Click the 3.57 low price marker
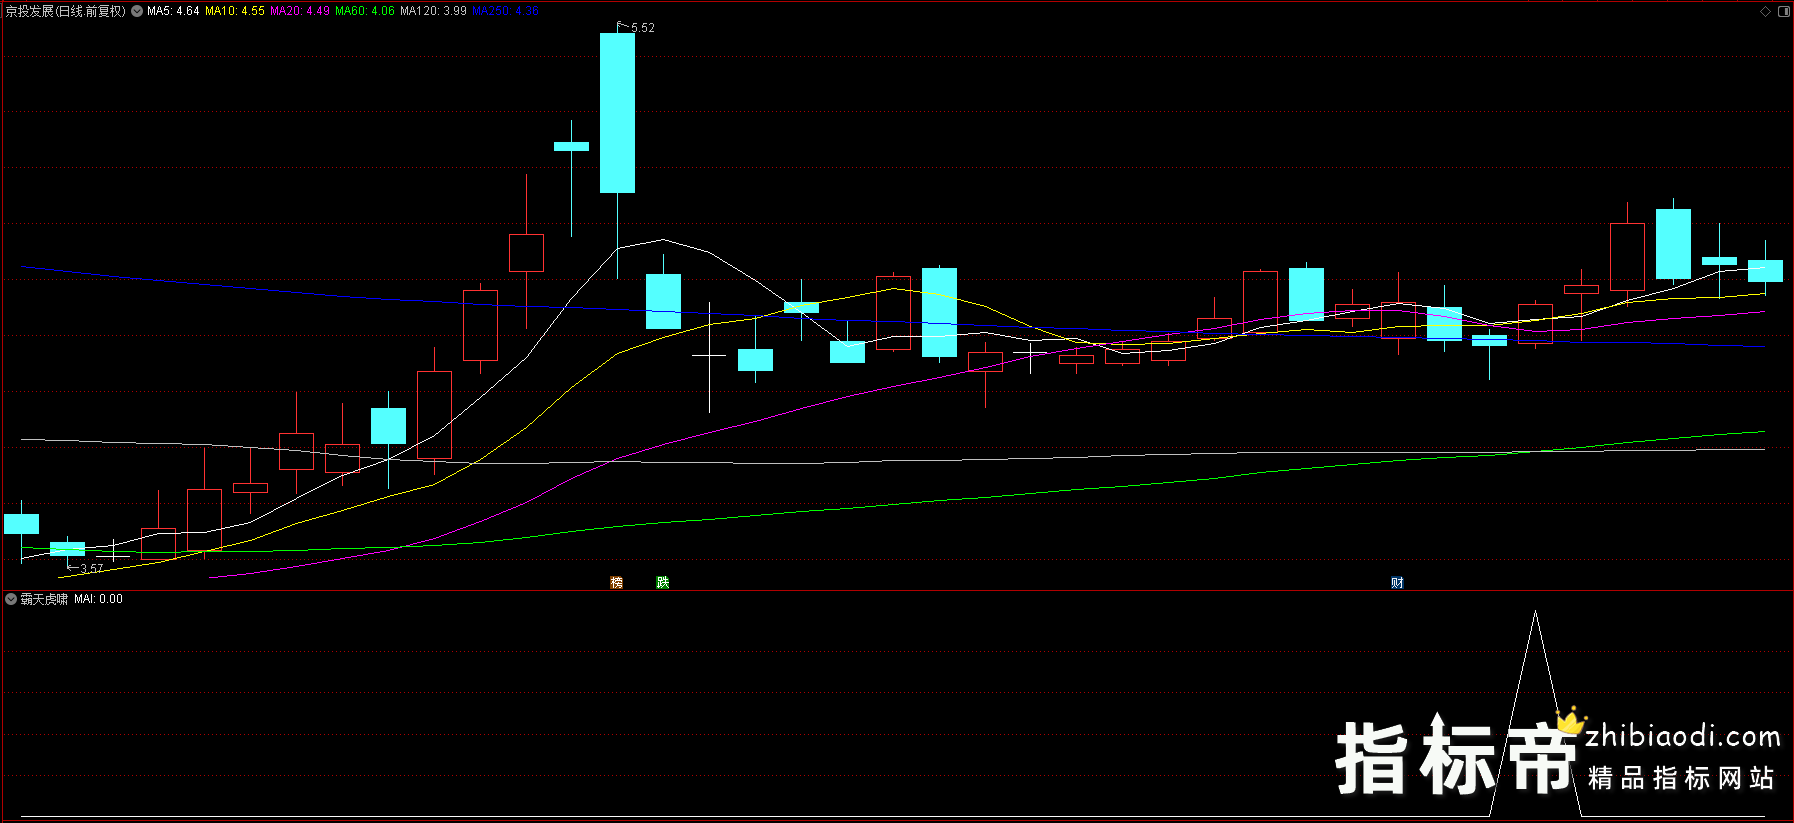The height and width of the screenshot is (823, 1794). pyautogui.click(x=91, y=568)
